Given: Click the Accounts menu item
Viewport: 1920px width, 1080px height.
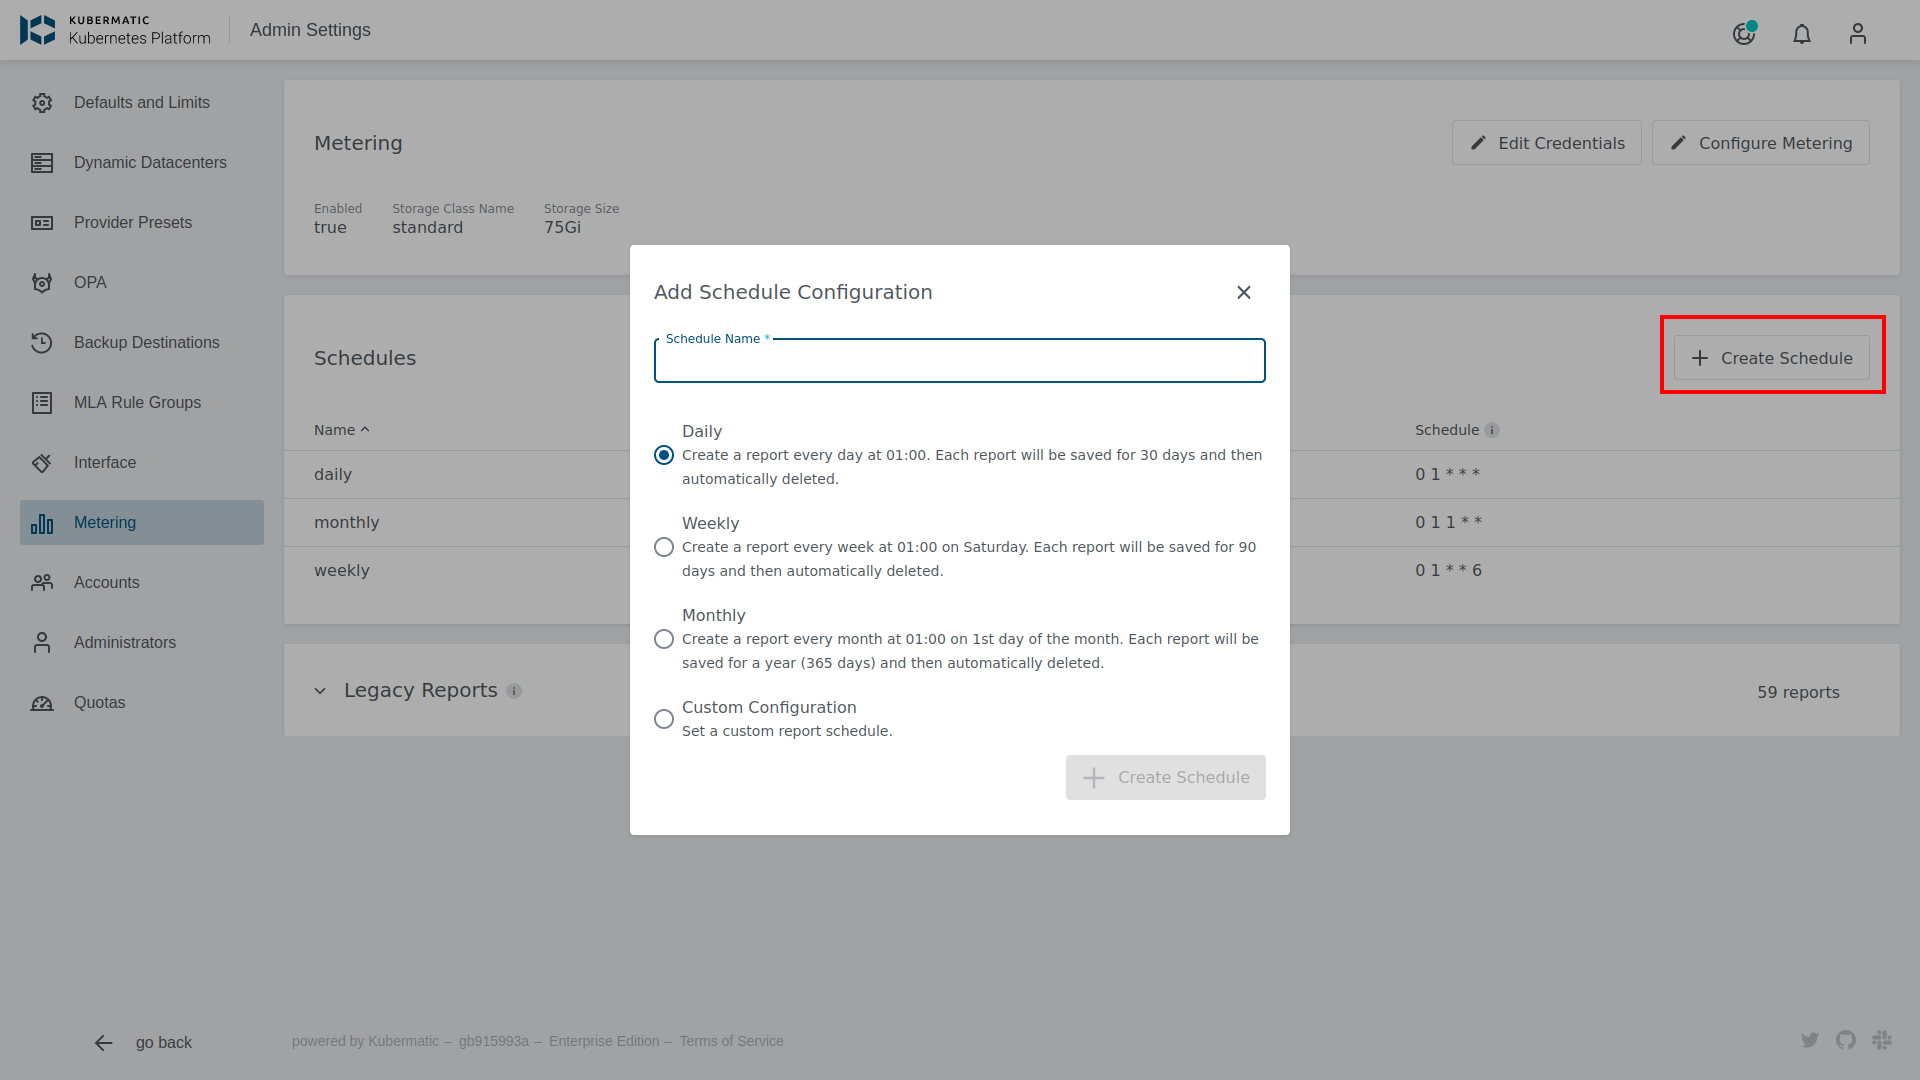Looking at the screenshot, I should click(105, 582).
